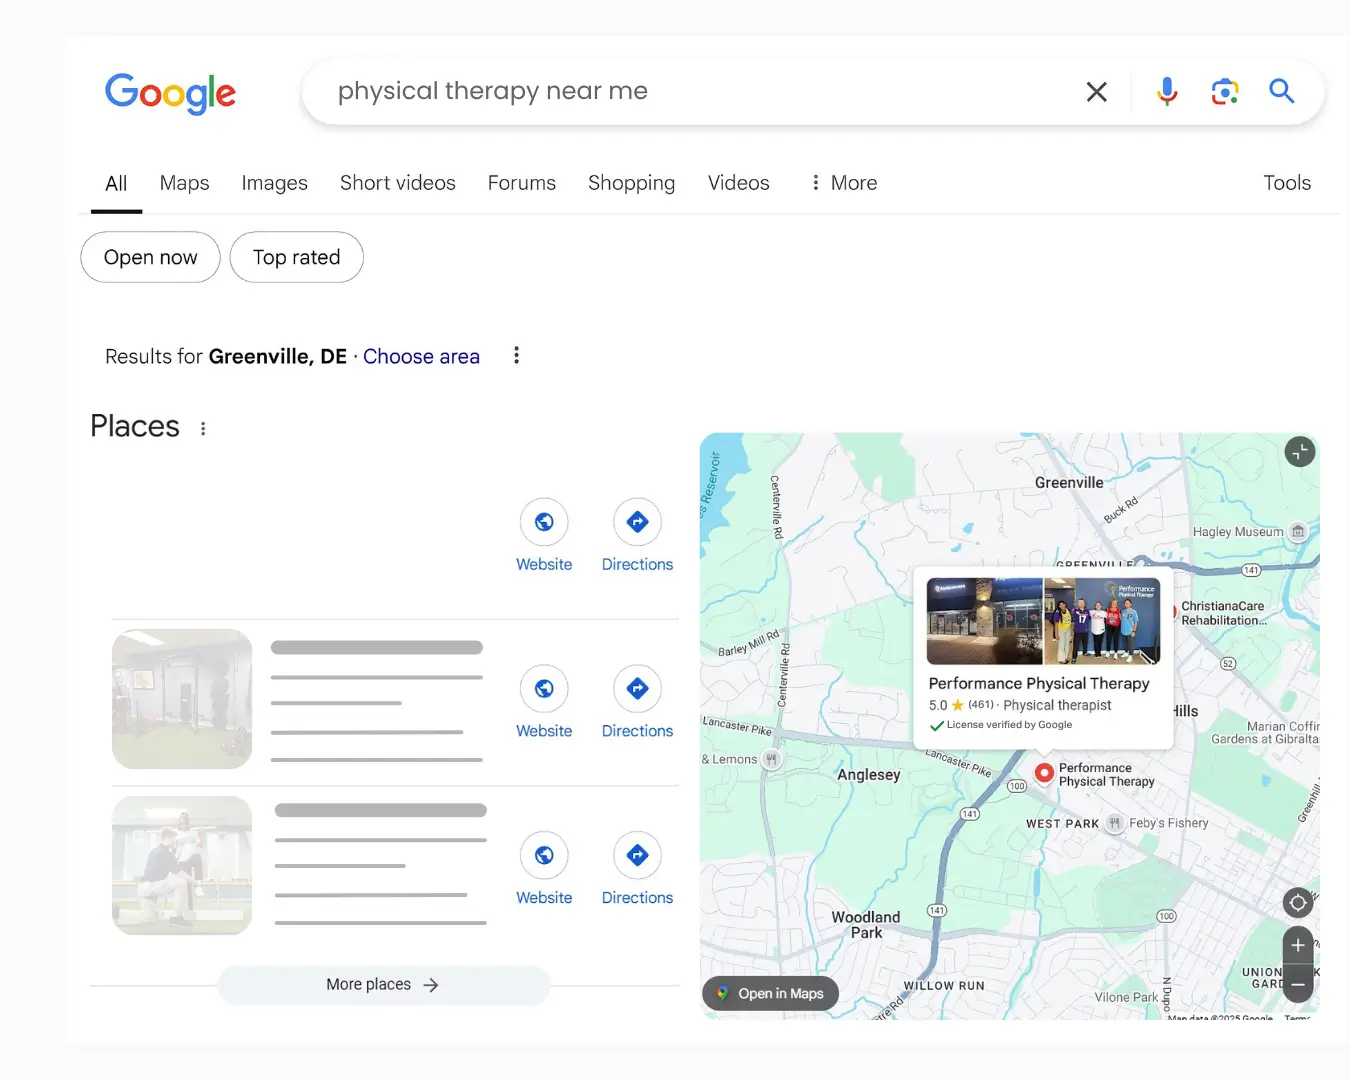Click the fullscreen icon on the map
This screenshot has width=1350, height=1080.
point(1299,451)
